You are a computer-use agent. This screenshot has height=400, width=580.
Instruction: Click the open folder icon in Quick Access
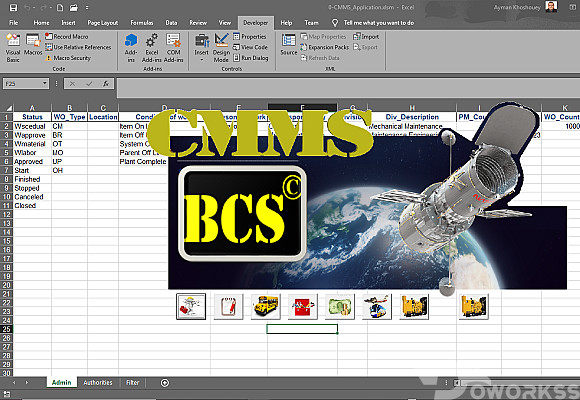74,7
